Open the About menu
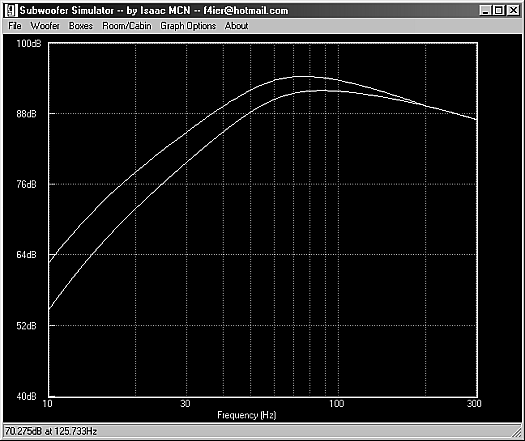The image size is (525, 441). [x=236, y=26]
